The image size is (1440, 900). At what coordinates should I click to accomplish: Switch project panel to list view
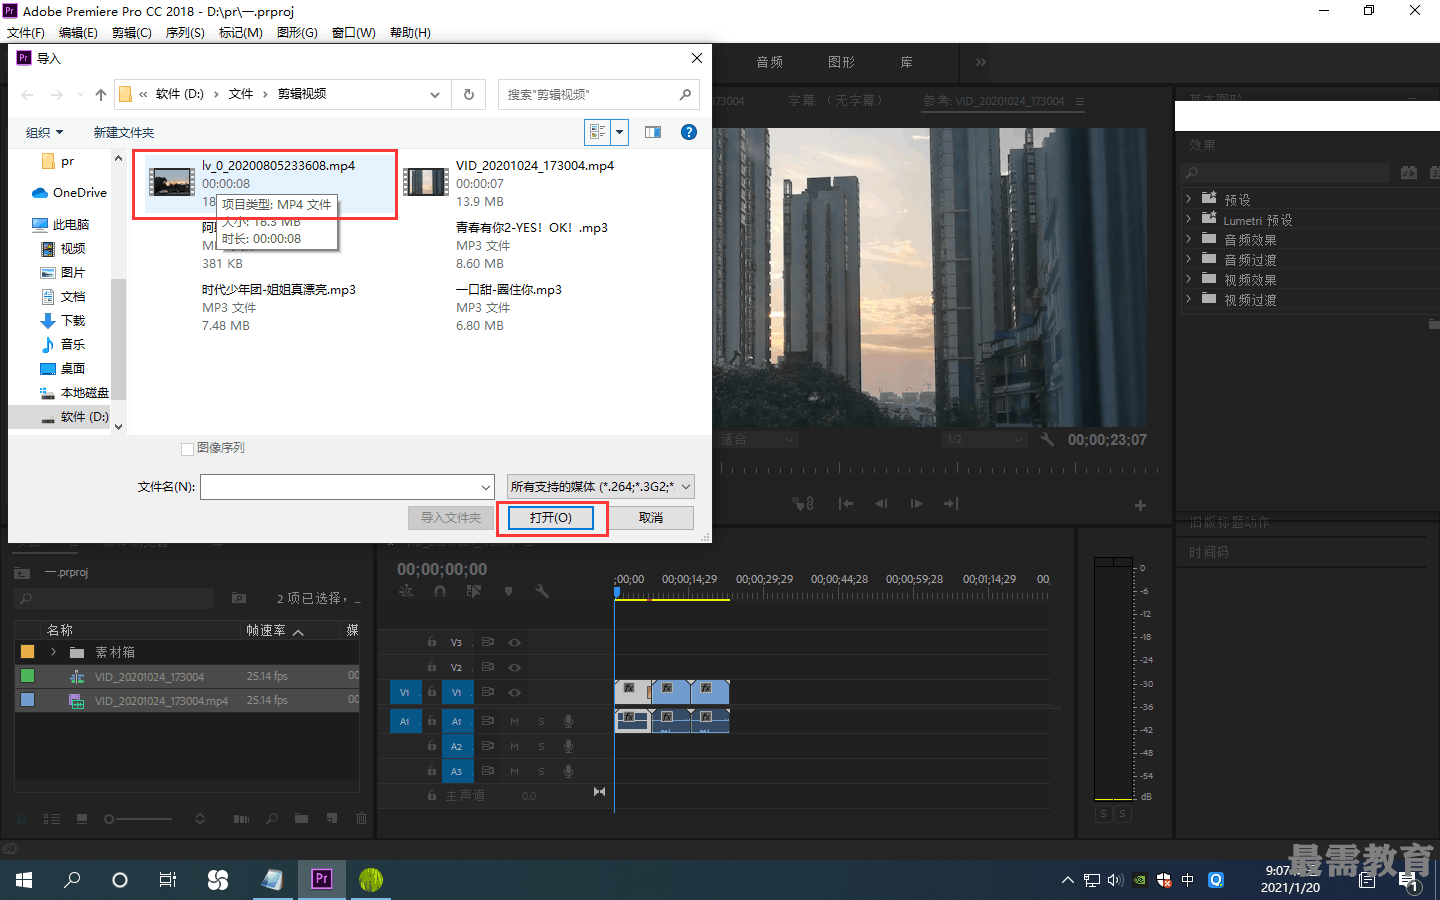coord(52,819)
